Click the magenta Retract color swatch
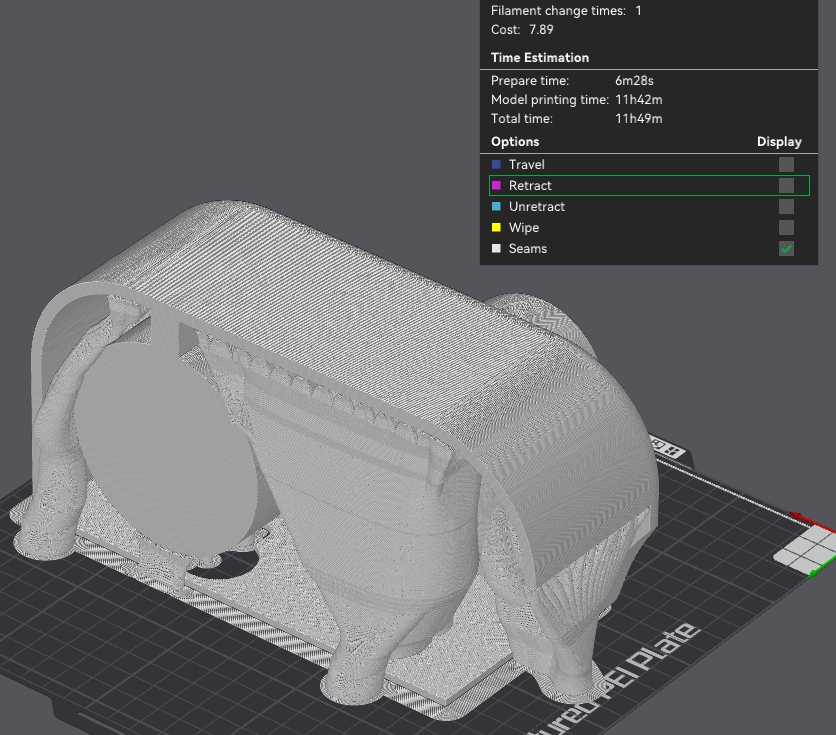Image resolution: width=836 pixels, height=735 pixels. pos(496,185)
